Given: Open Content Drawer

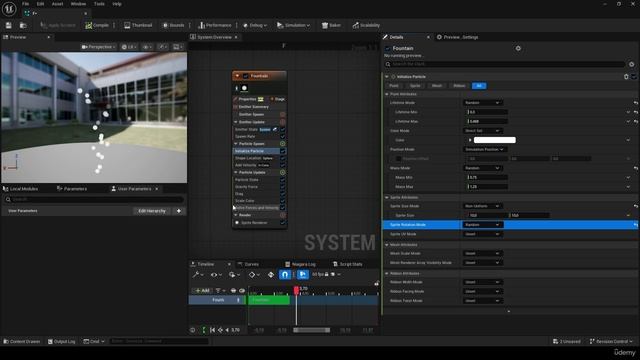Looking at the screenshot, I should tap(22, 341).
